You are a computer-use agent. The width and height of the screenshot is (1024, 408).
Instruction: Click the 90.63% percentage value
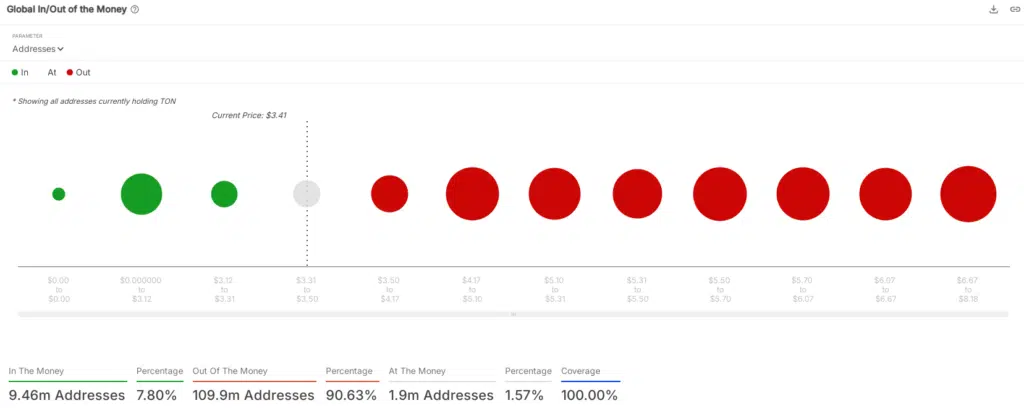351,395
